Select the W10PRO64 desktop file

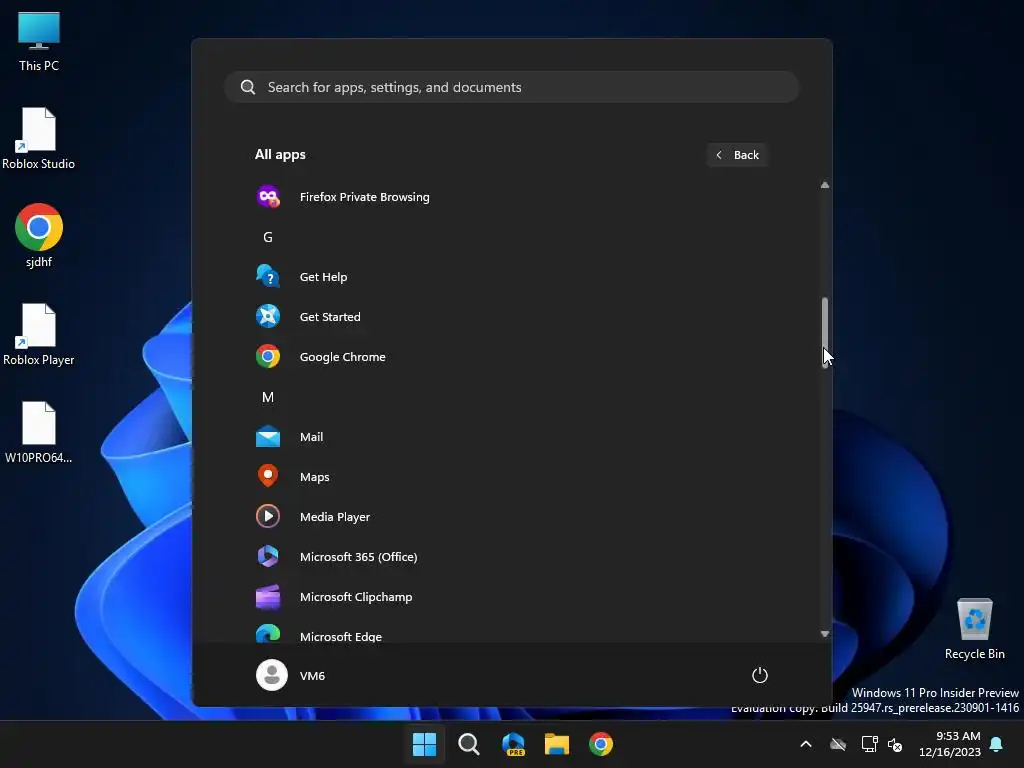tap(39, 432)
